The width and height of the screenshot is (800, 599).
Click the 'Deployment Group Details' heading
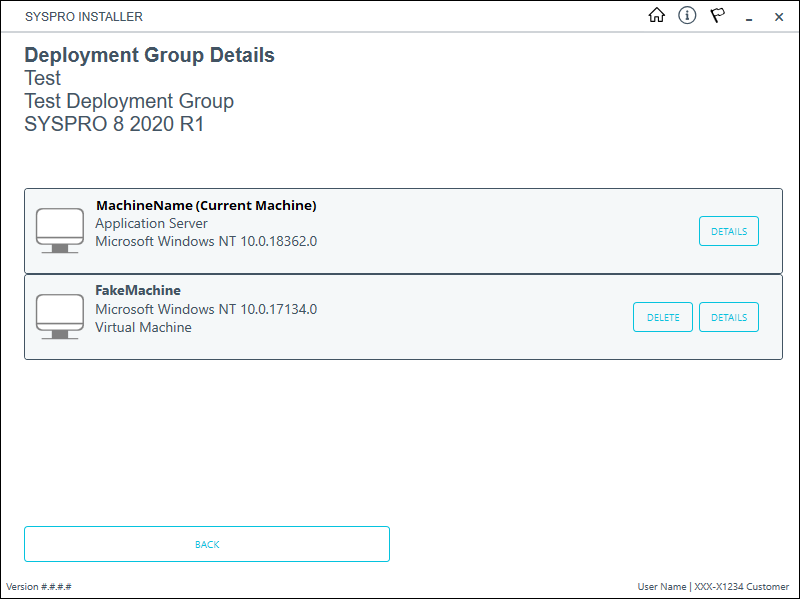149,55
